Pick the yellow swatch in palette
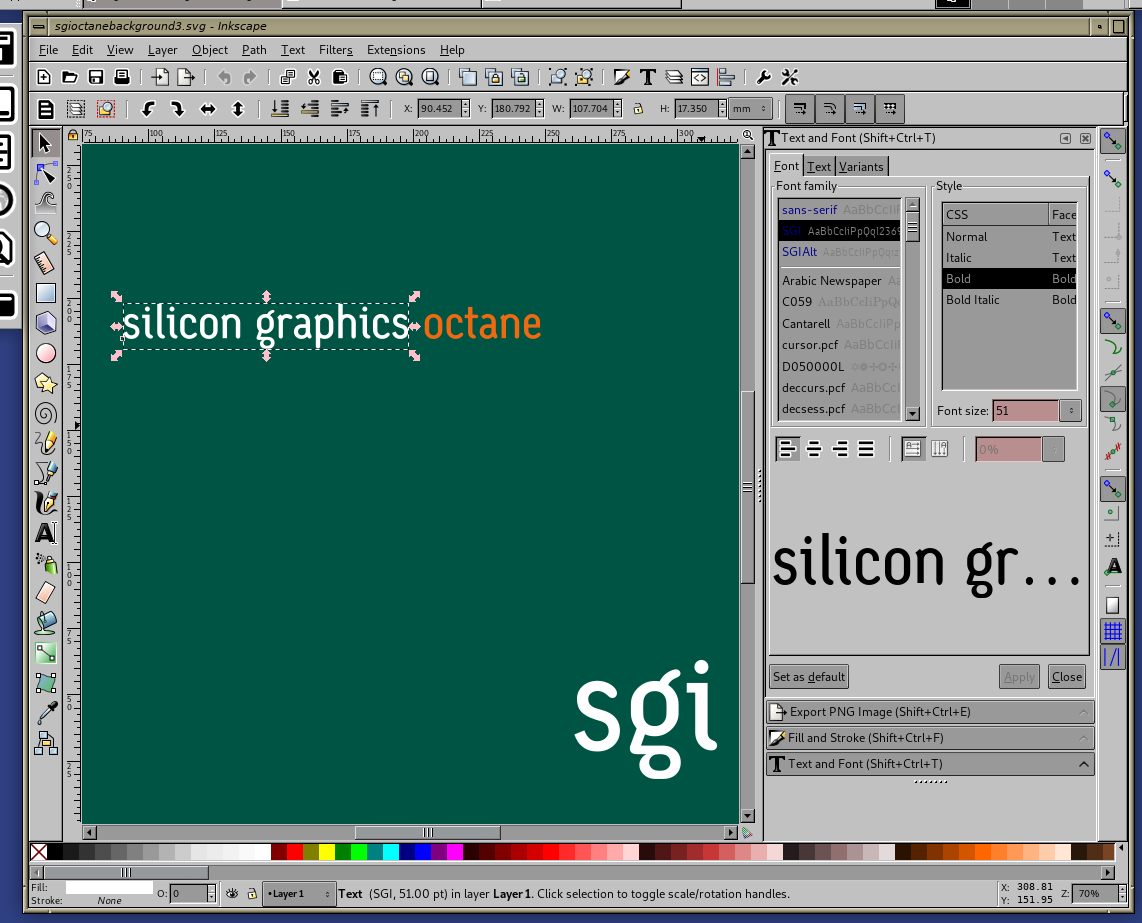Image resolution: width=1142 pixels, height=923 pixels. pos(327,852)
